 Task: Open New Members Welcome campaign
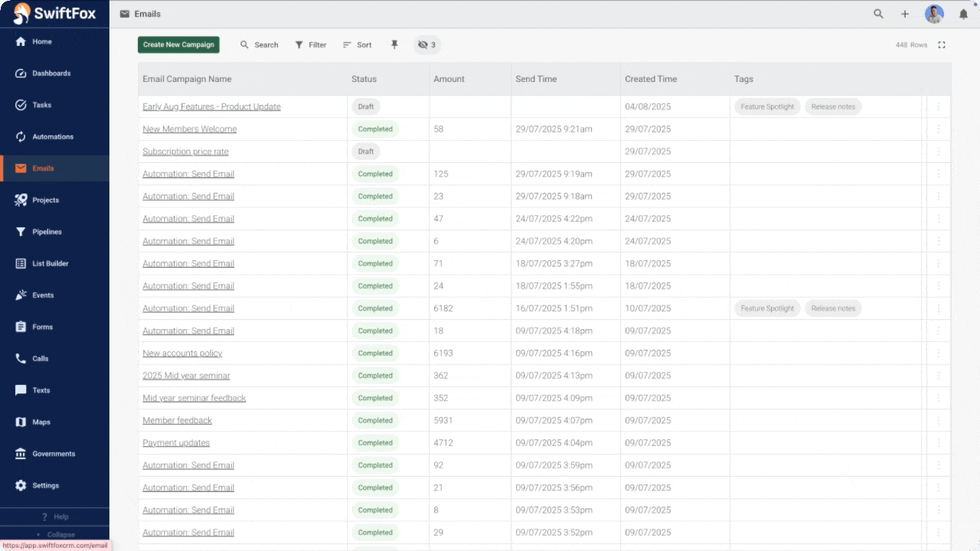tap(189, 129)
